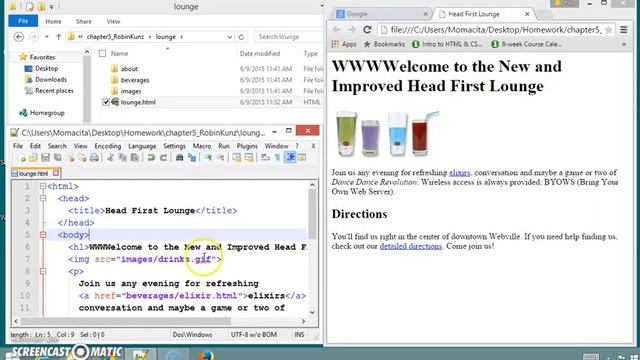Open the Share ribbon tab
Screen dimensions: 640x360
[x=84, y=21]
